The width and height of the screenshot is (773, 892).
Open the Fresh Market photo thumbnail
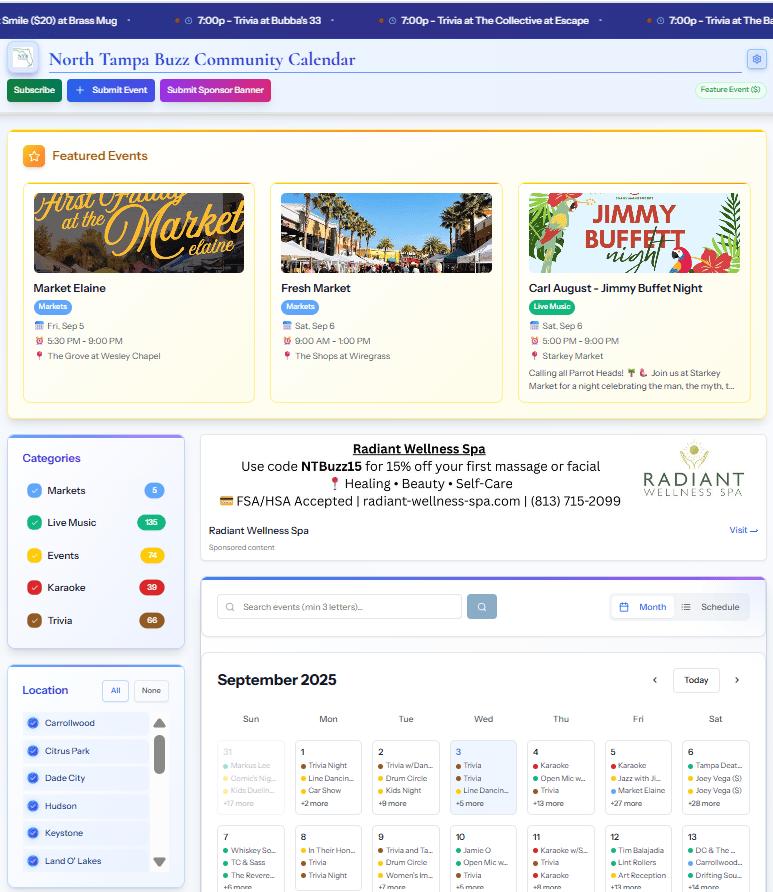click(x=386, y=233)
